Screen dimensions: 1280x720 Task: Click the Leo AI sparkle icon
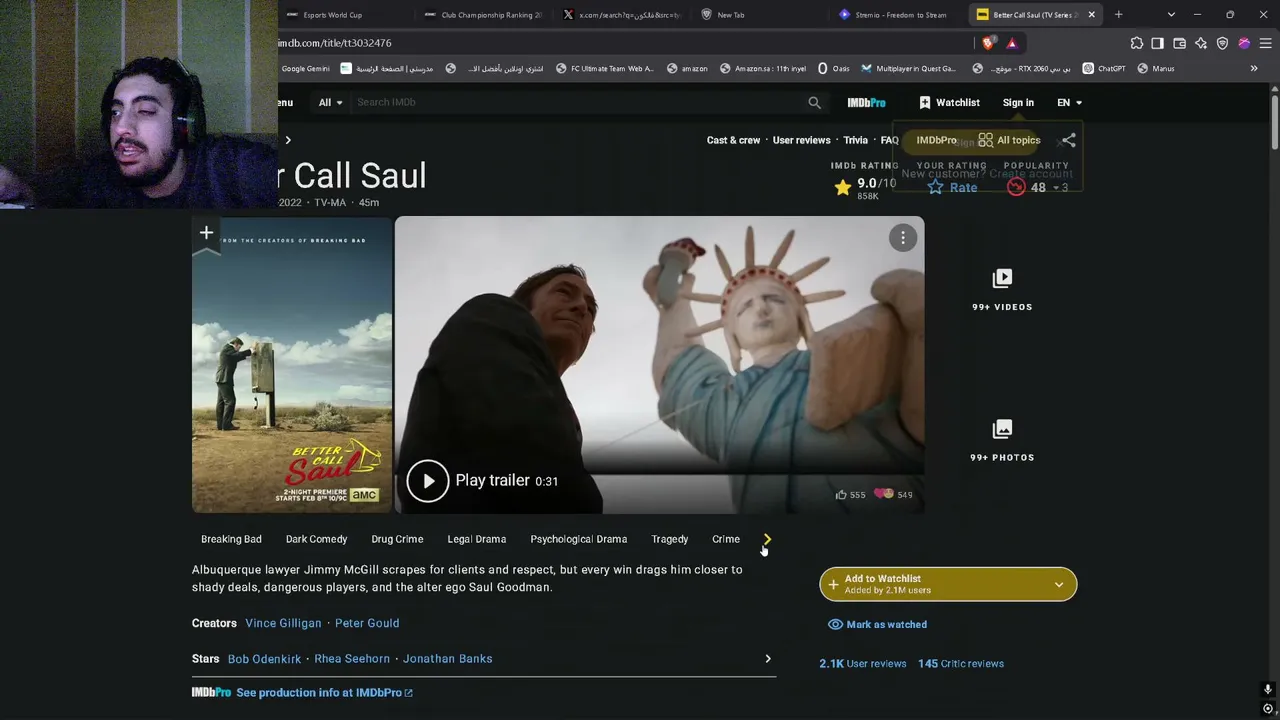click(1201, 43)
